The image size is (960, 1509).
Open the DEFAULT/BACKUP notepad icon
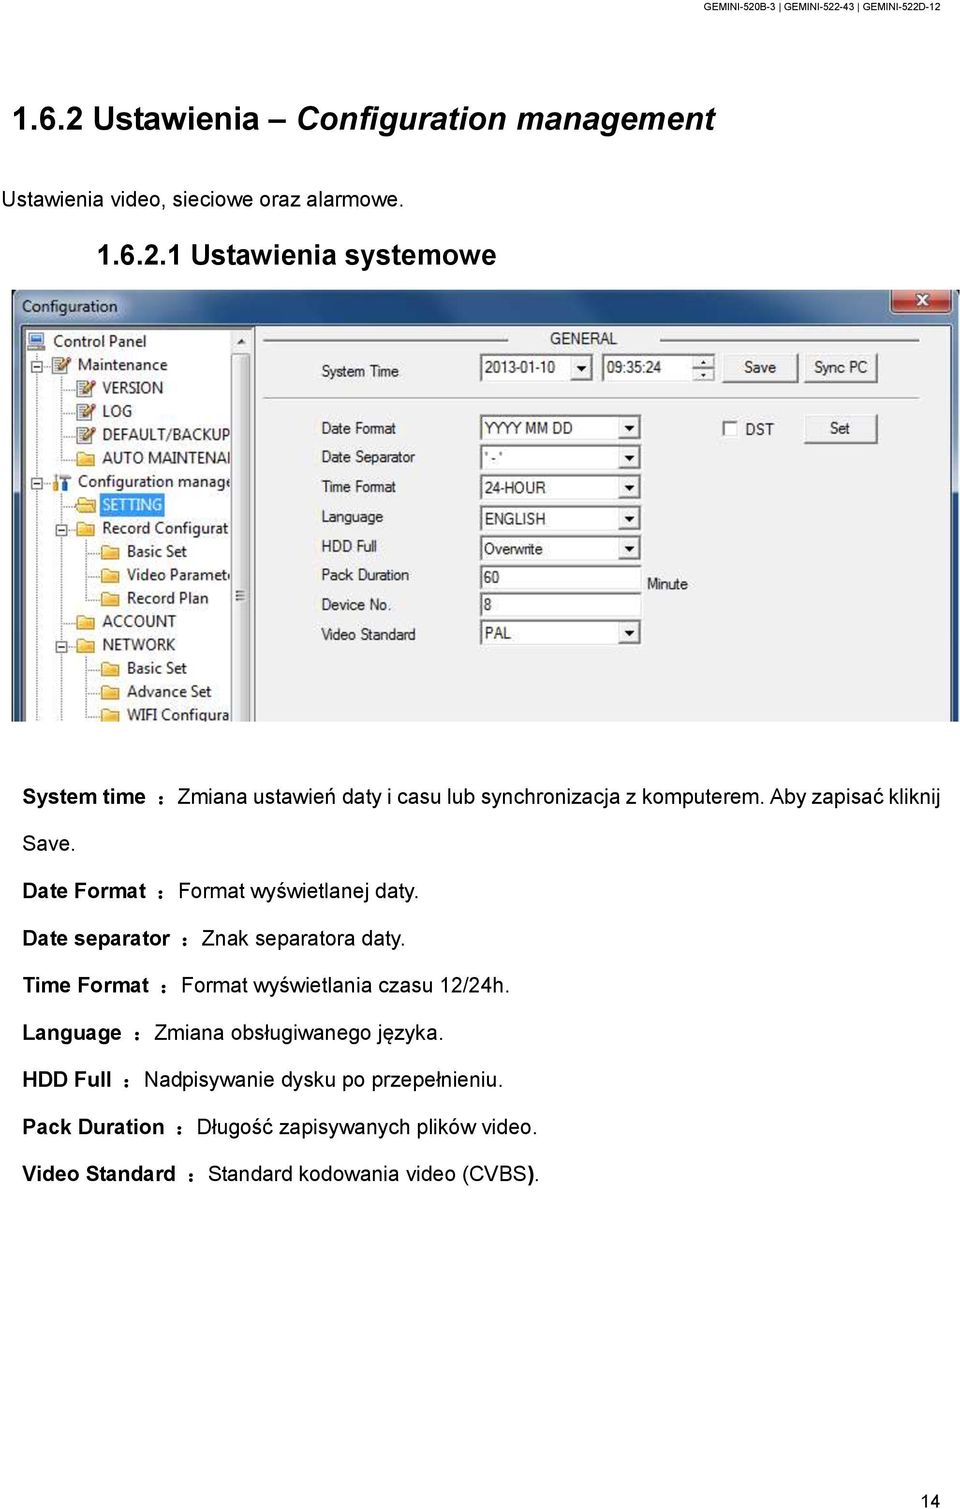86,434
